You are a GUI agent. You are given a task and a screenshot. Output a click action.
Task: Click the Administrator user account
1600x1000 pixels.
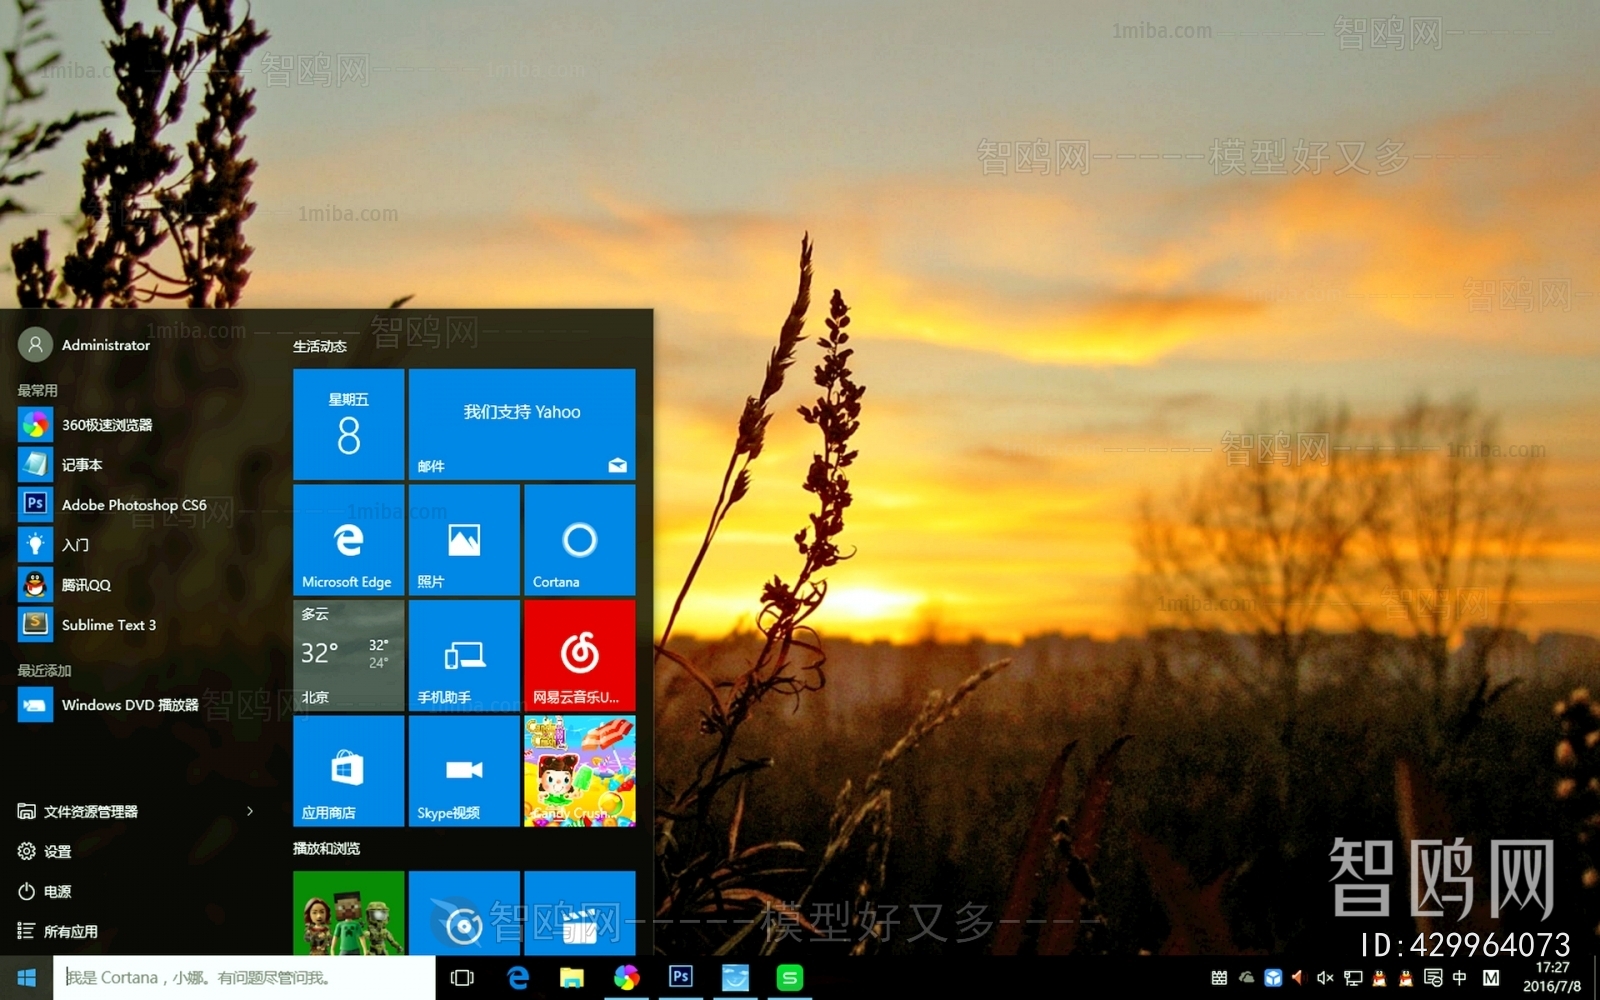tap(105, 345)
